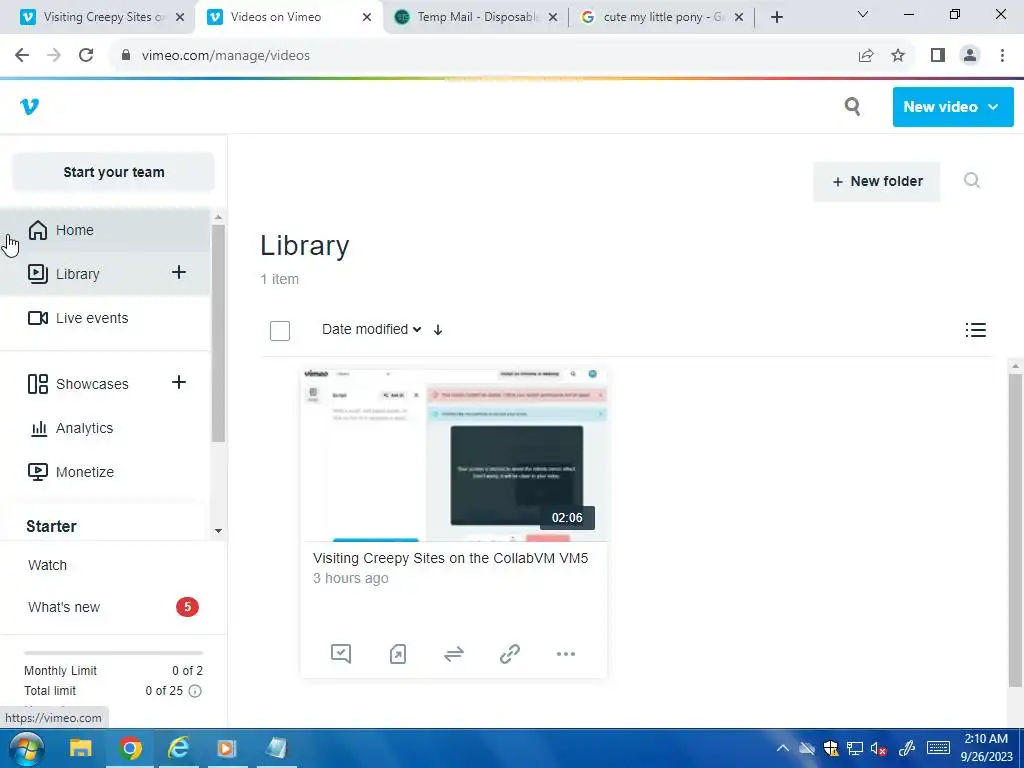The width and height of the screenshot is (1024, 768).
Task: Switch to cute my little pony tab
Action: pyautogui.click(x=662, y=17)
